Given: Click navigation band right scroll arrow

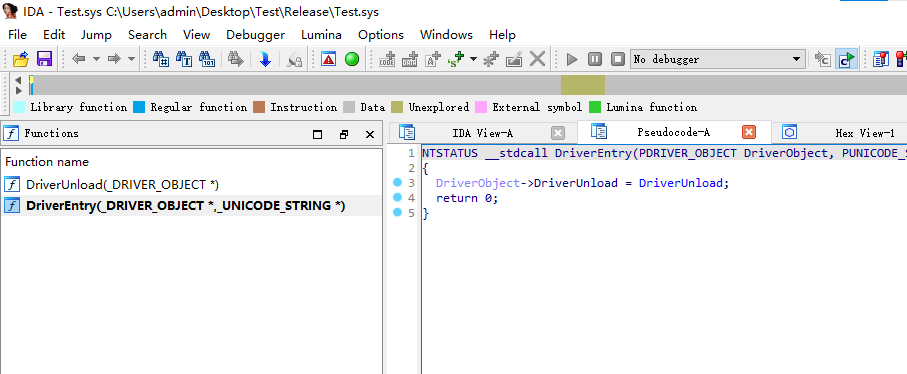Looking at the screenshot, I should [x=18, y=90].
